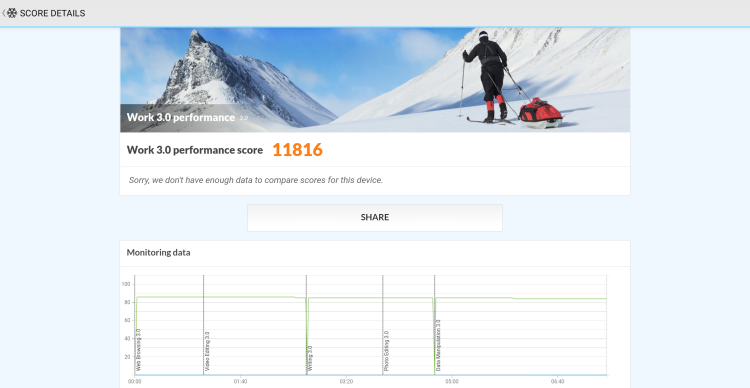Image resolution: width=750 pixels, height=388 pixels.
Task: Select the Video Editing 3.0 chart marker
Action: tap(207, 352)
